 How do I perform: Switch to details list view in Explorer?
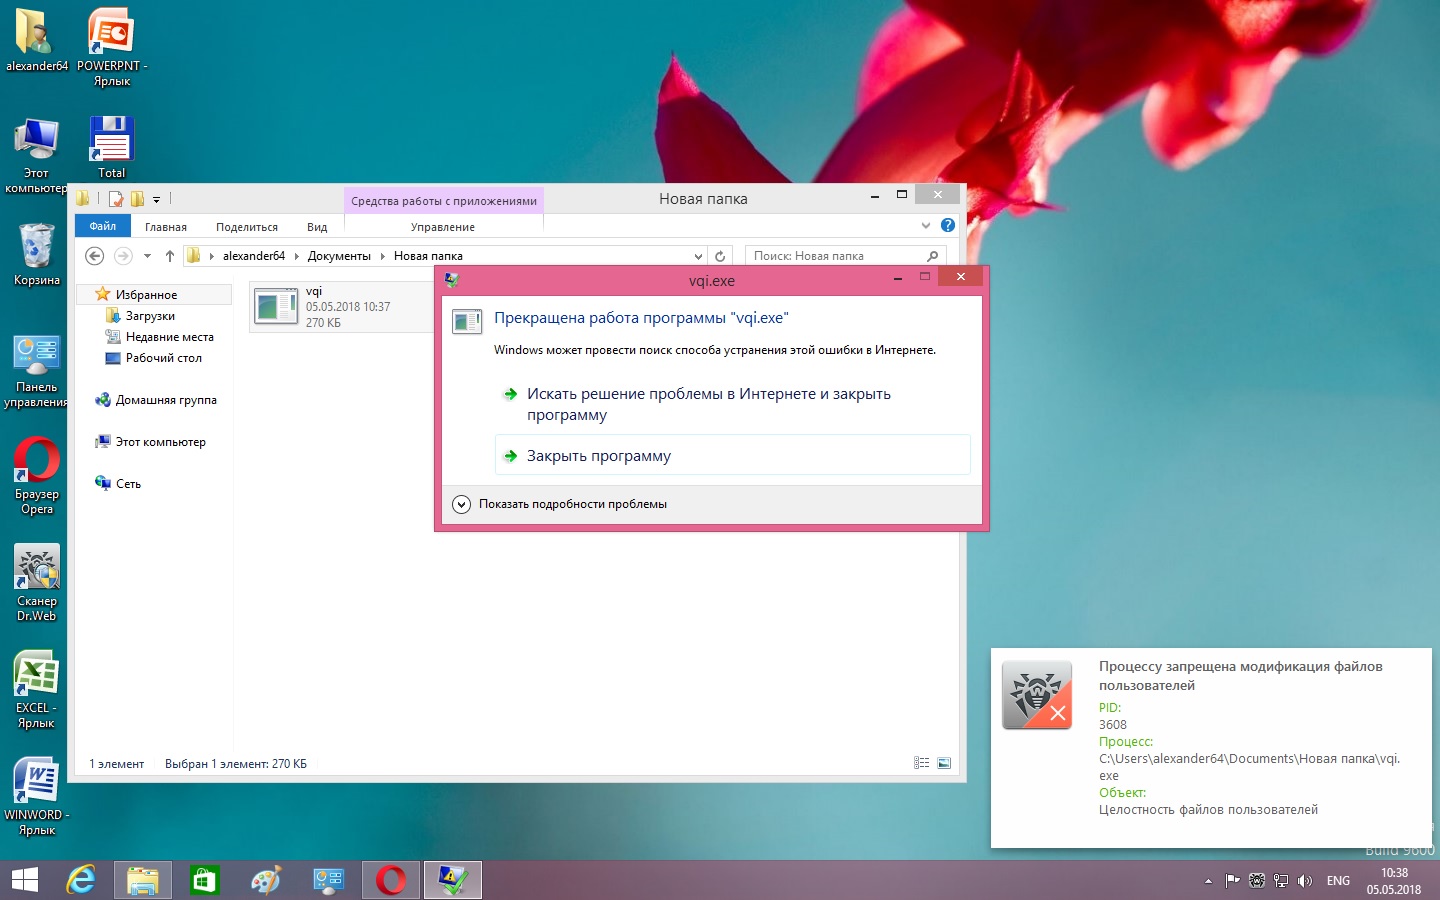click(921, 764)
